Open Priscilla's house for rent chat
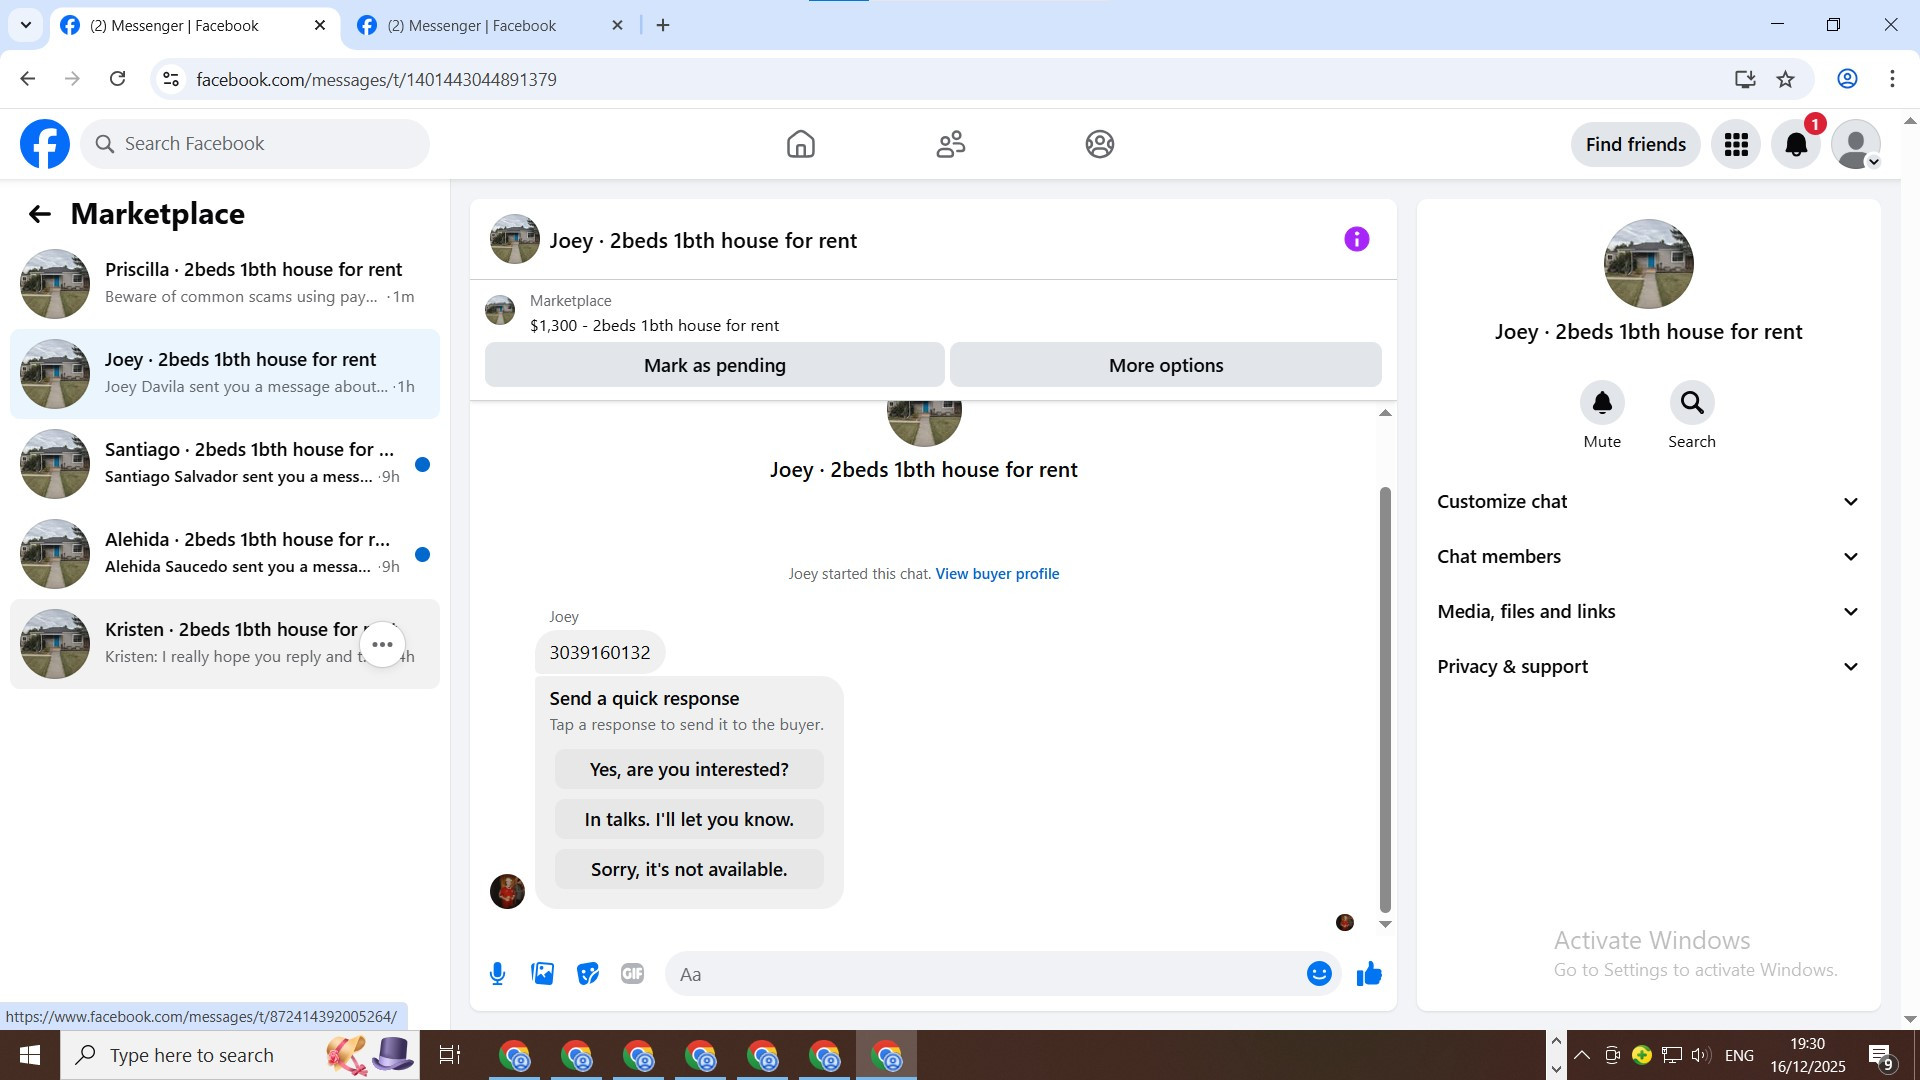Viewport: 1920px width, 1080px height. point(225,284)
